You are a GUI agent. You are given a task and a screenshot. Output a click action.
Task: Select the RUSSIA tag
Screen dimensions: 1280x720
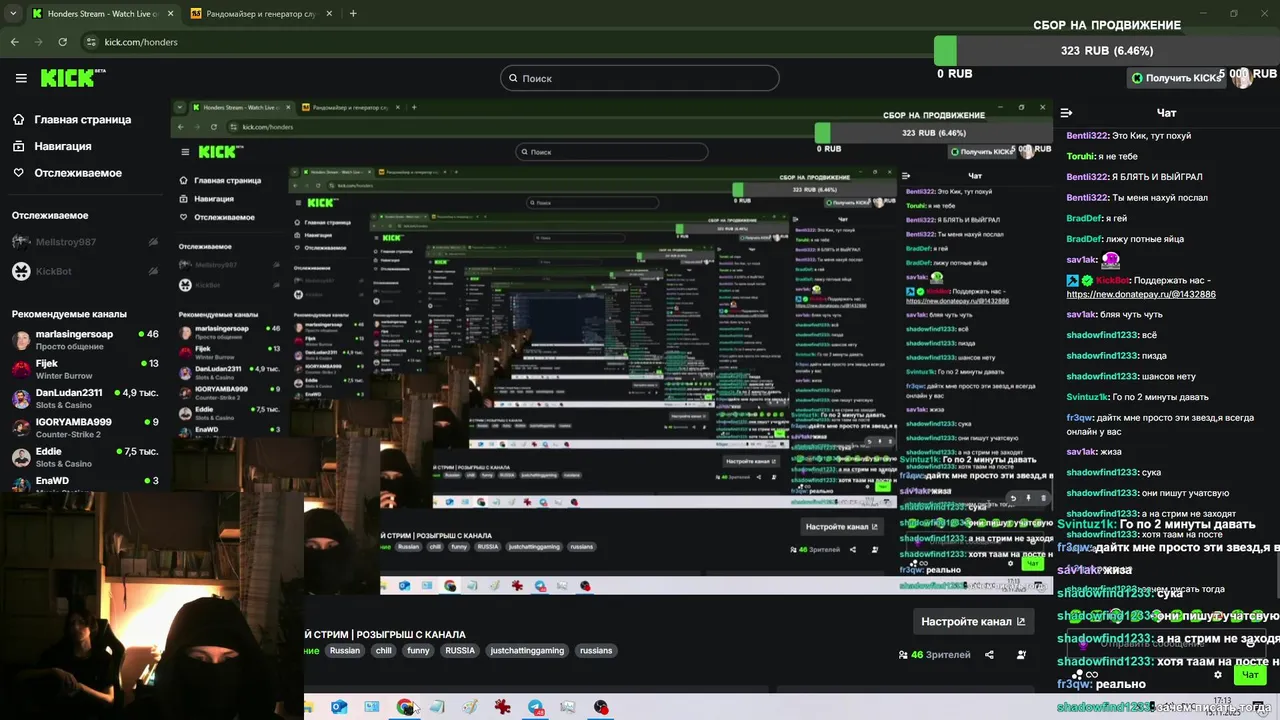click(x=460, y=650)
